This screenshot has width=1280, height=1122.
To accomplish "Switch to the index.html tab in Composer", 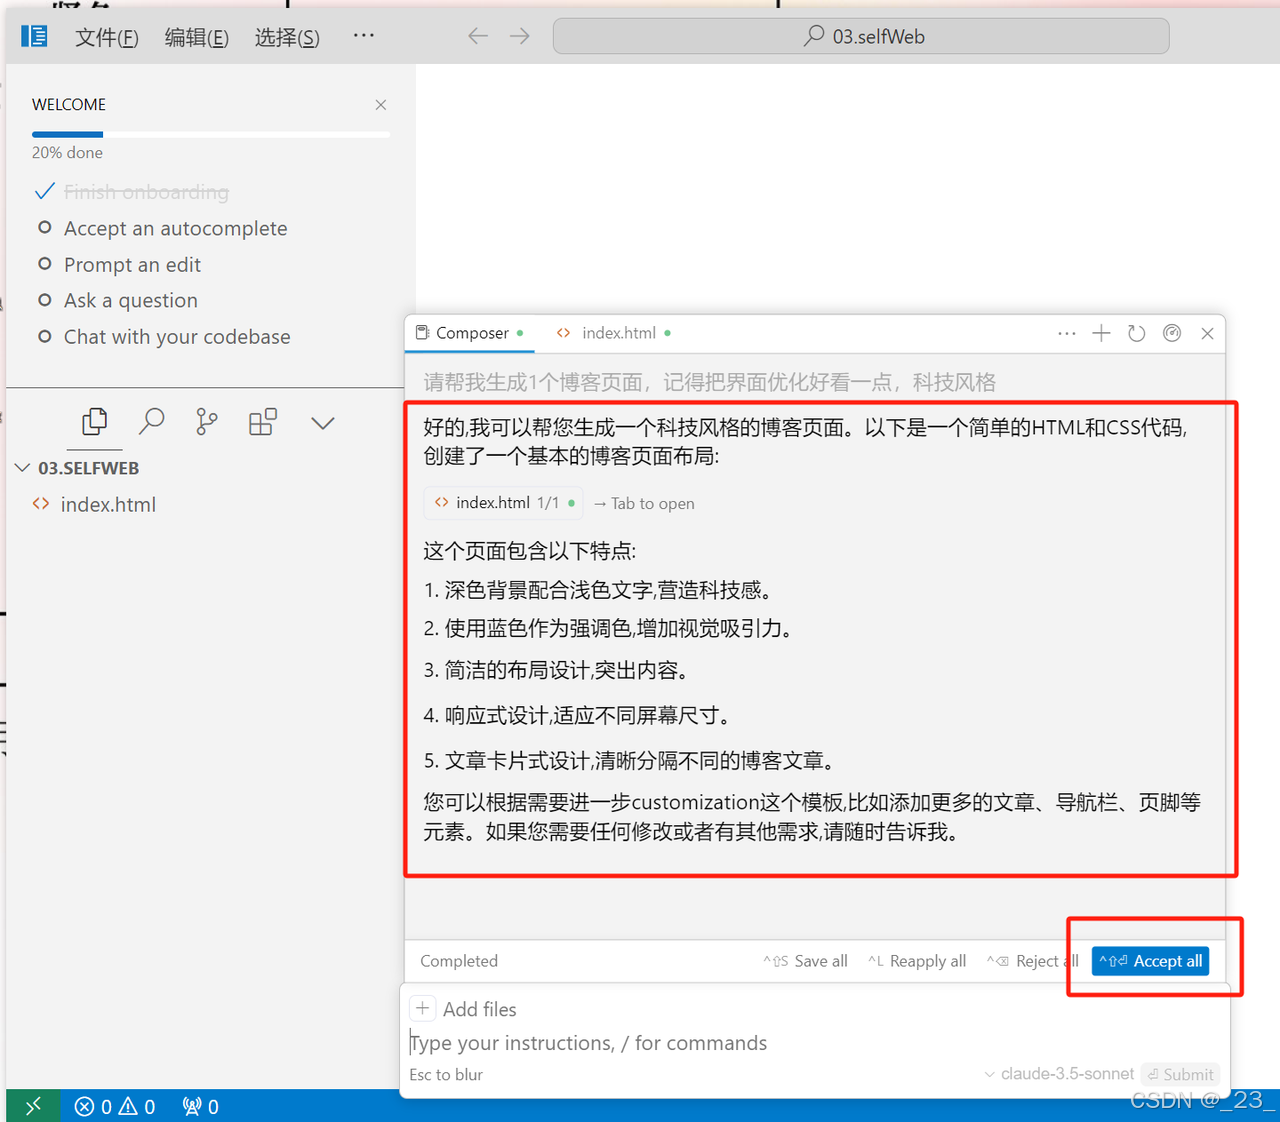I will tap(618, 333).
